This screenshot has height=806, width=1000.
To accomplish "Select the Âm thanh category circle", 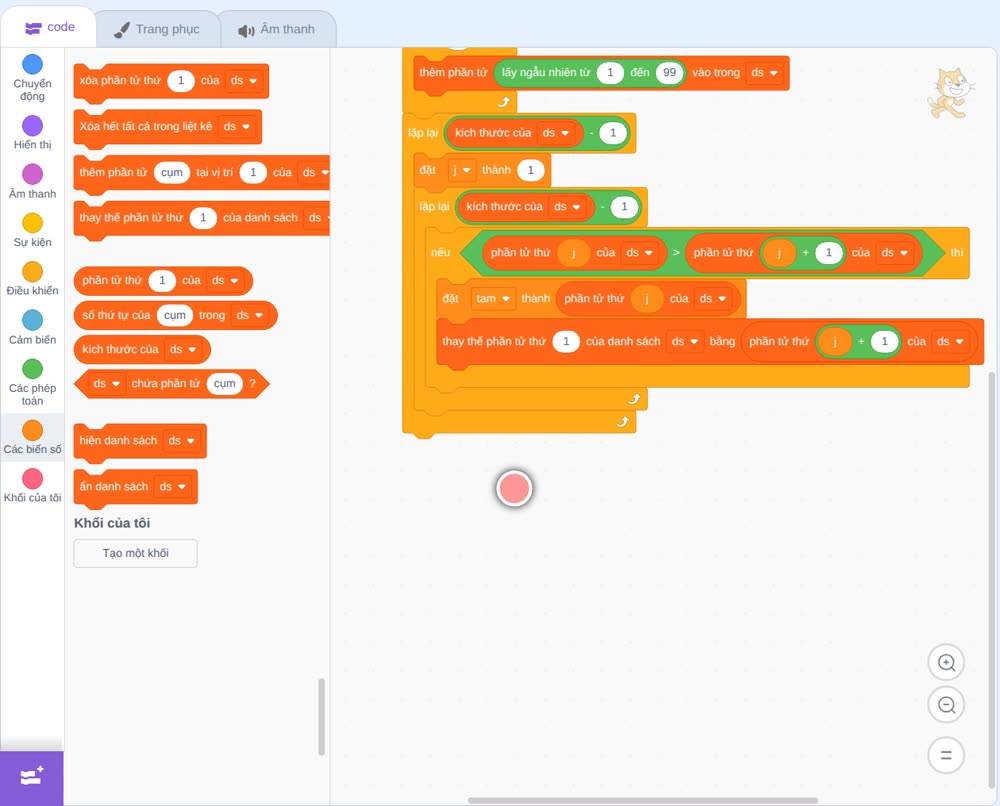I will [x=33, y=173].
